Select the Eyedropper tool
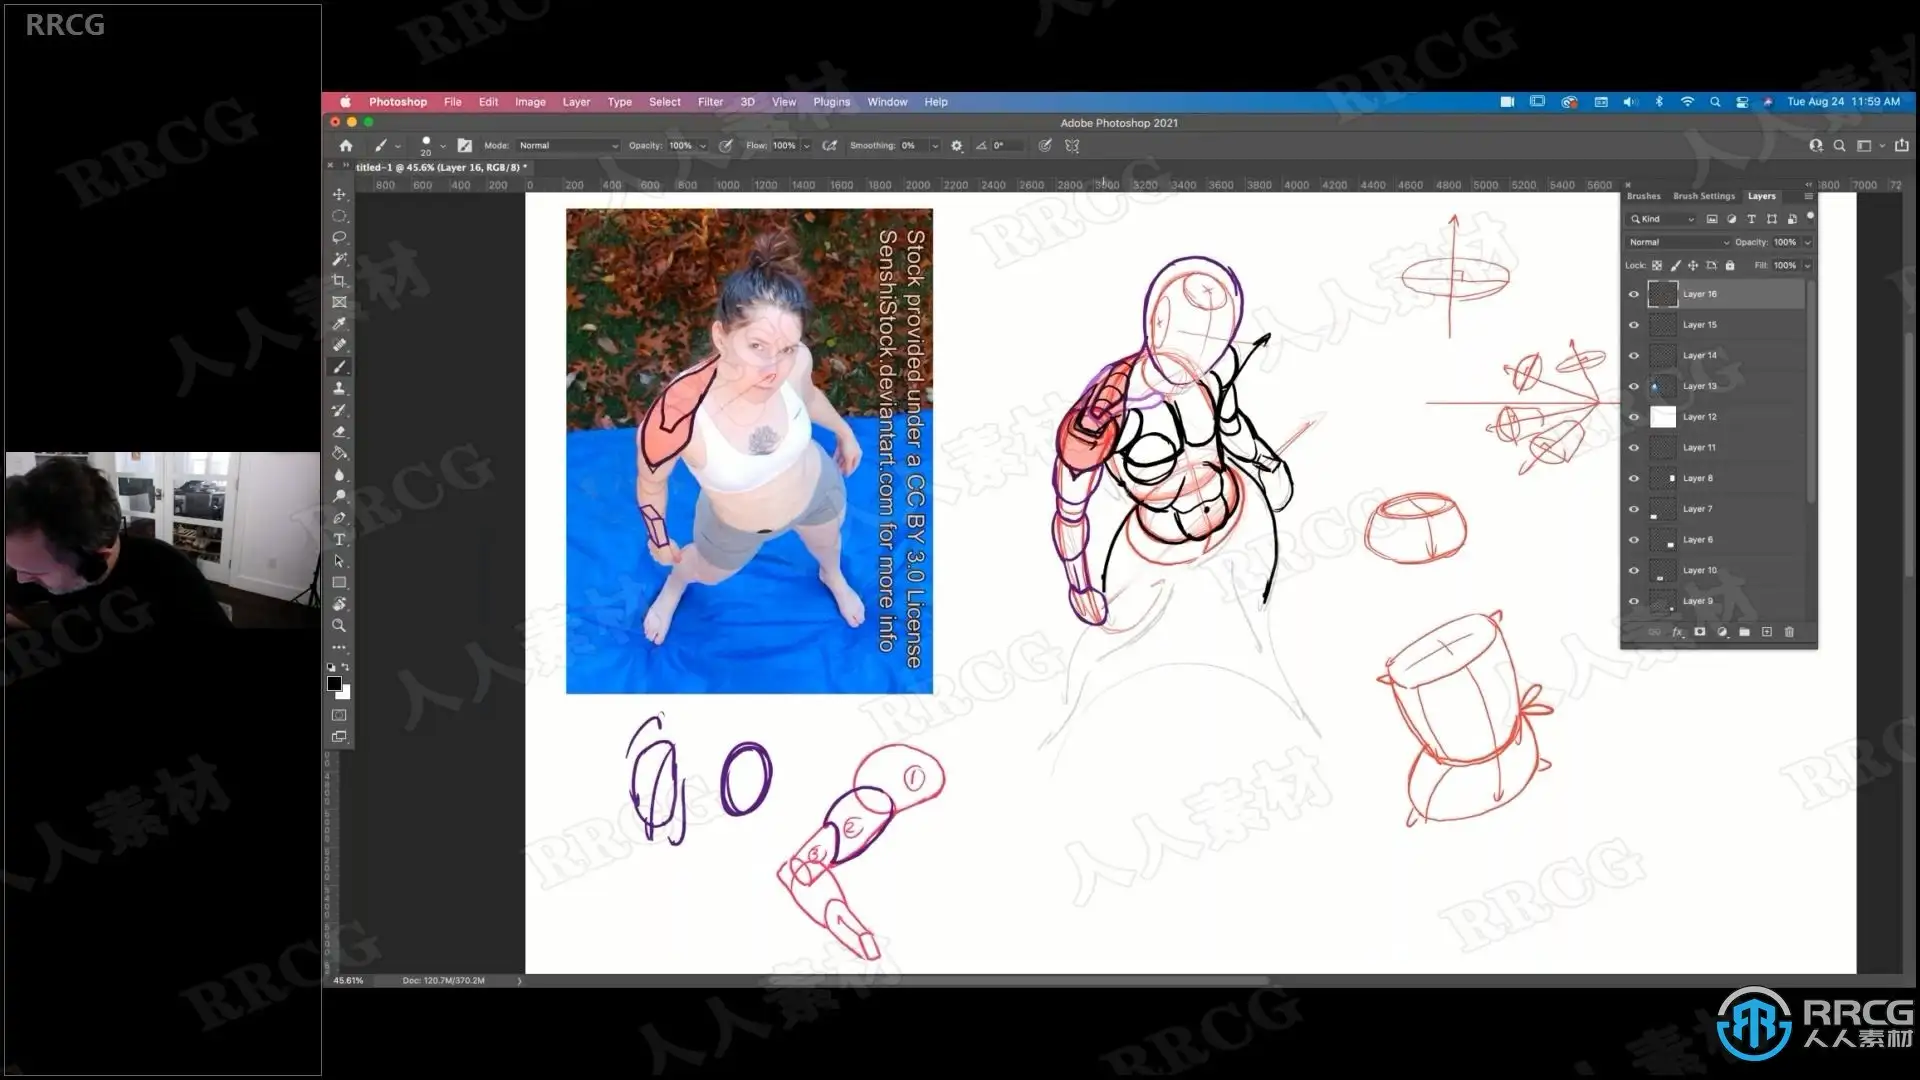Screen dimensions: 1920x1080 click(339, 323)
